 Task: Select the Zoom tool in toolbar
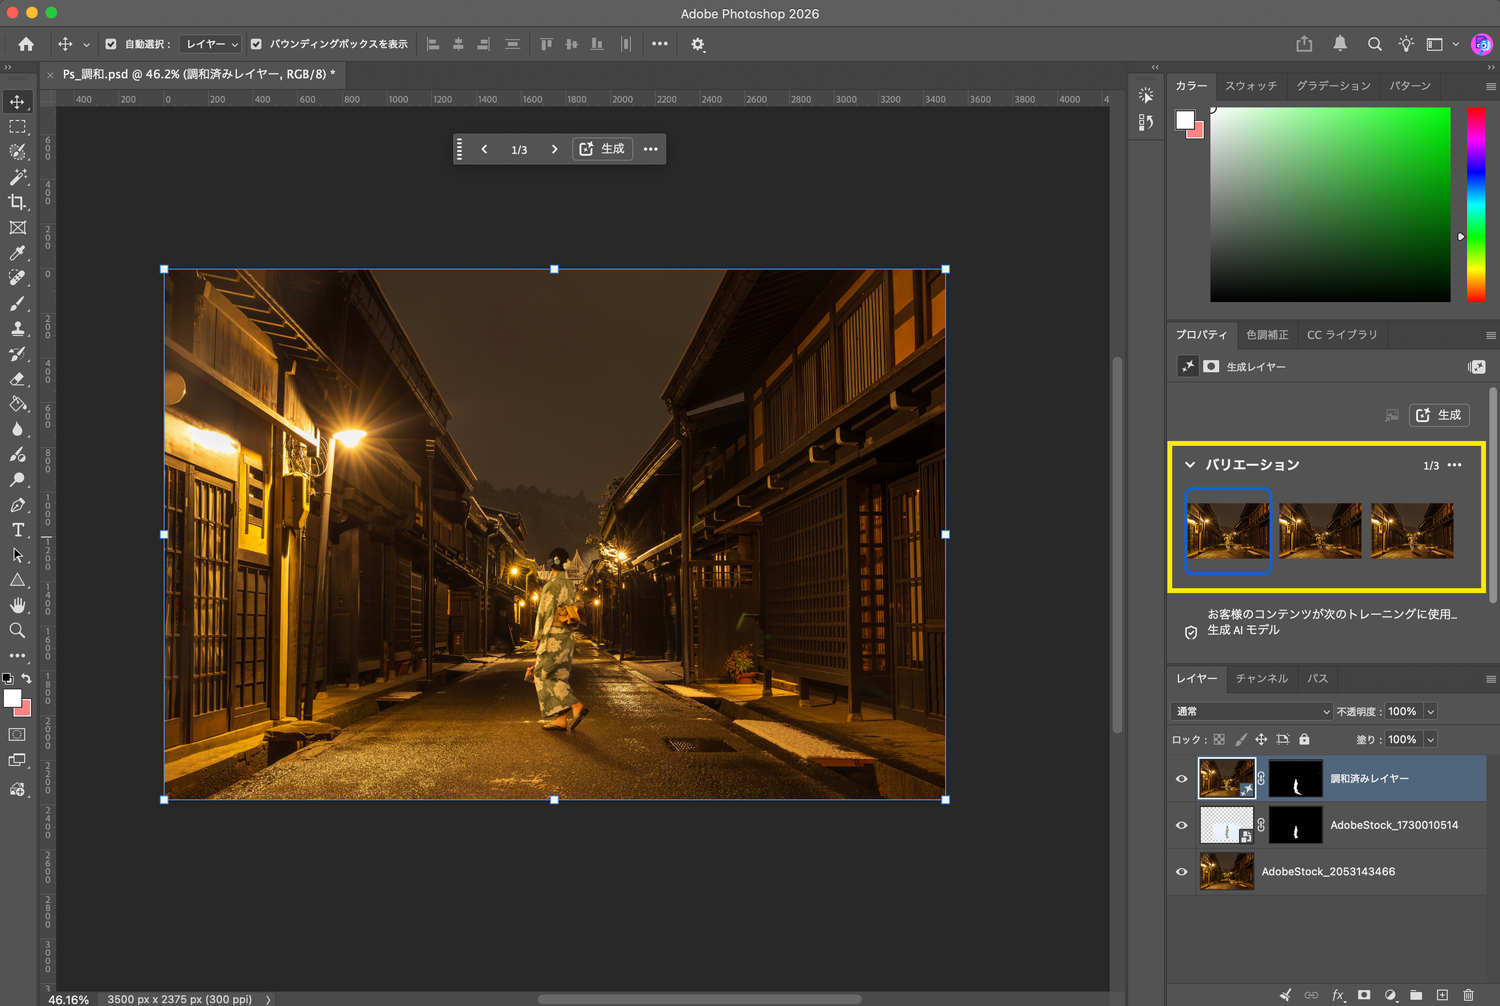[x=18, y=631]
